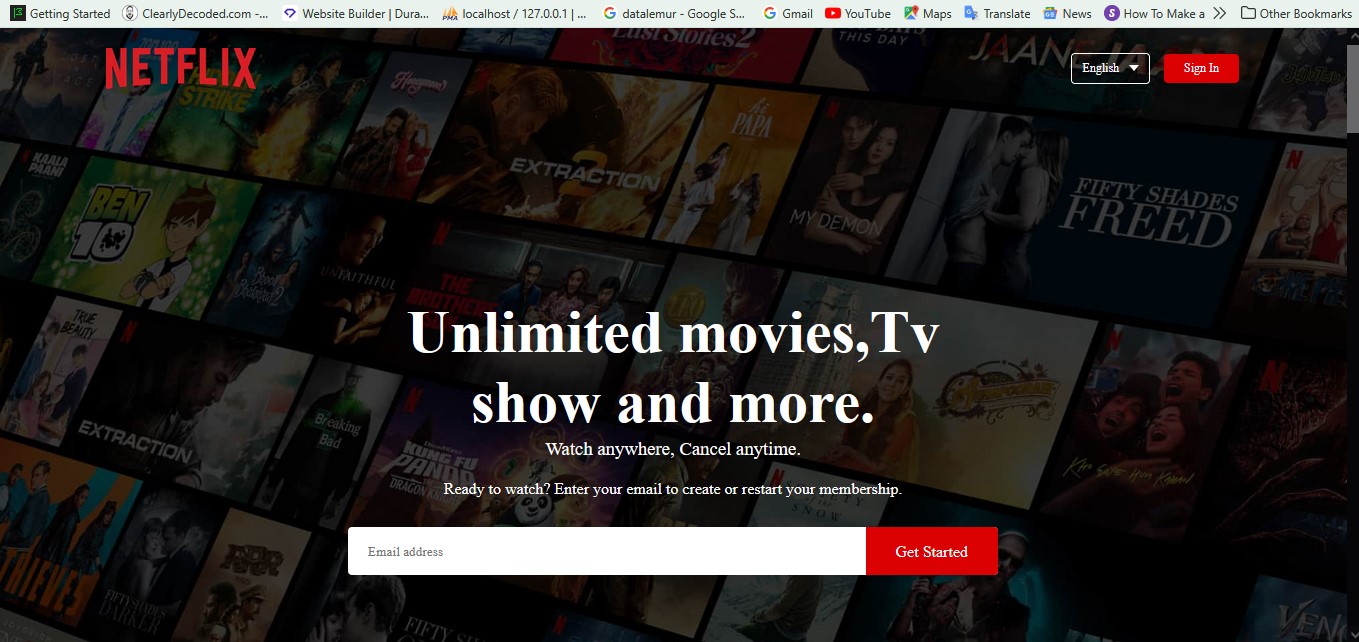This screenshot has width=1359, height=642.
Task: Expand hidden bookmarks with the double-chevron
Action: pyautogui.click(x=1219, y=13)
